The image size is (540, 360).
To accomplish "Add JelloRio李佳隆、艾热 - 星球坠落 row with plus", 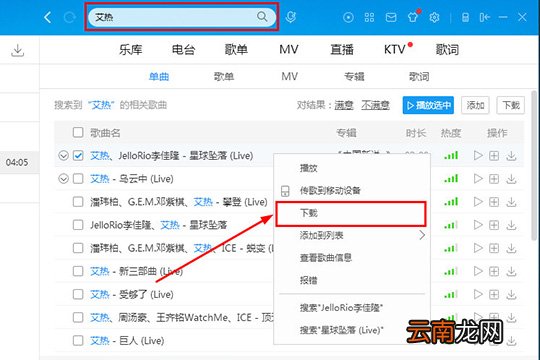I will (x=494, y=225).
